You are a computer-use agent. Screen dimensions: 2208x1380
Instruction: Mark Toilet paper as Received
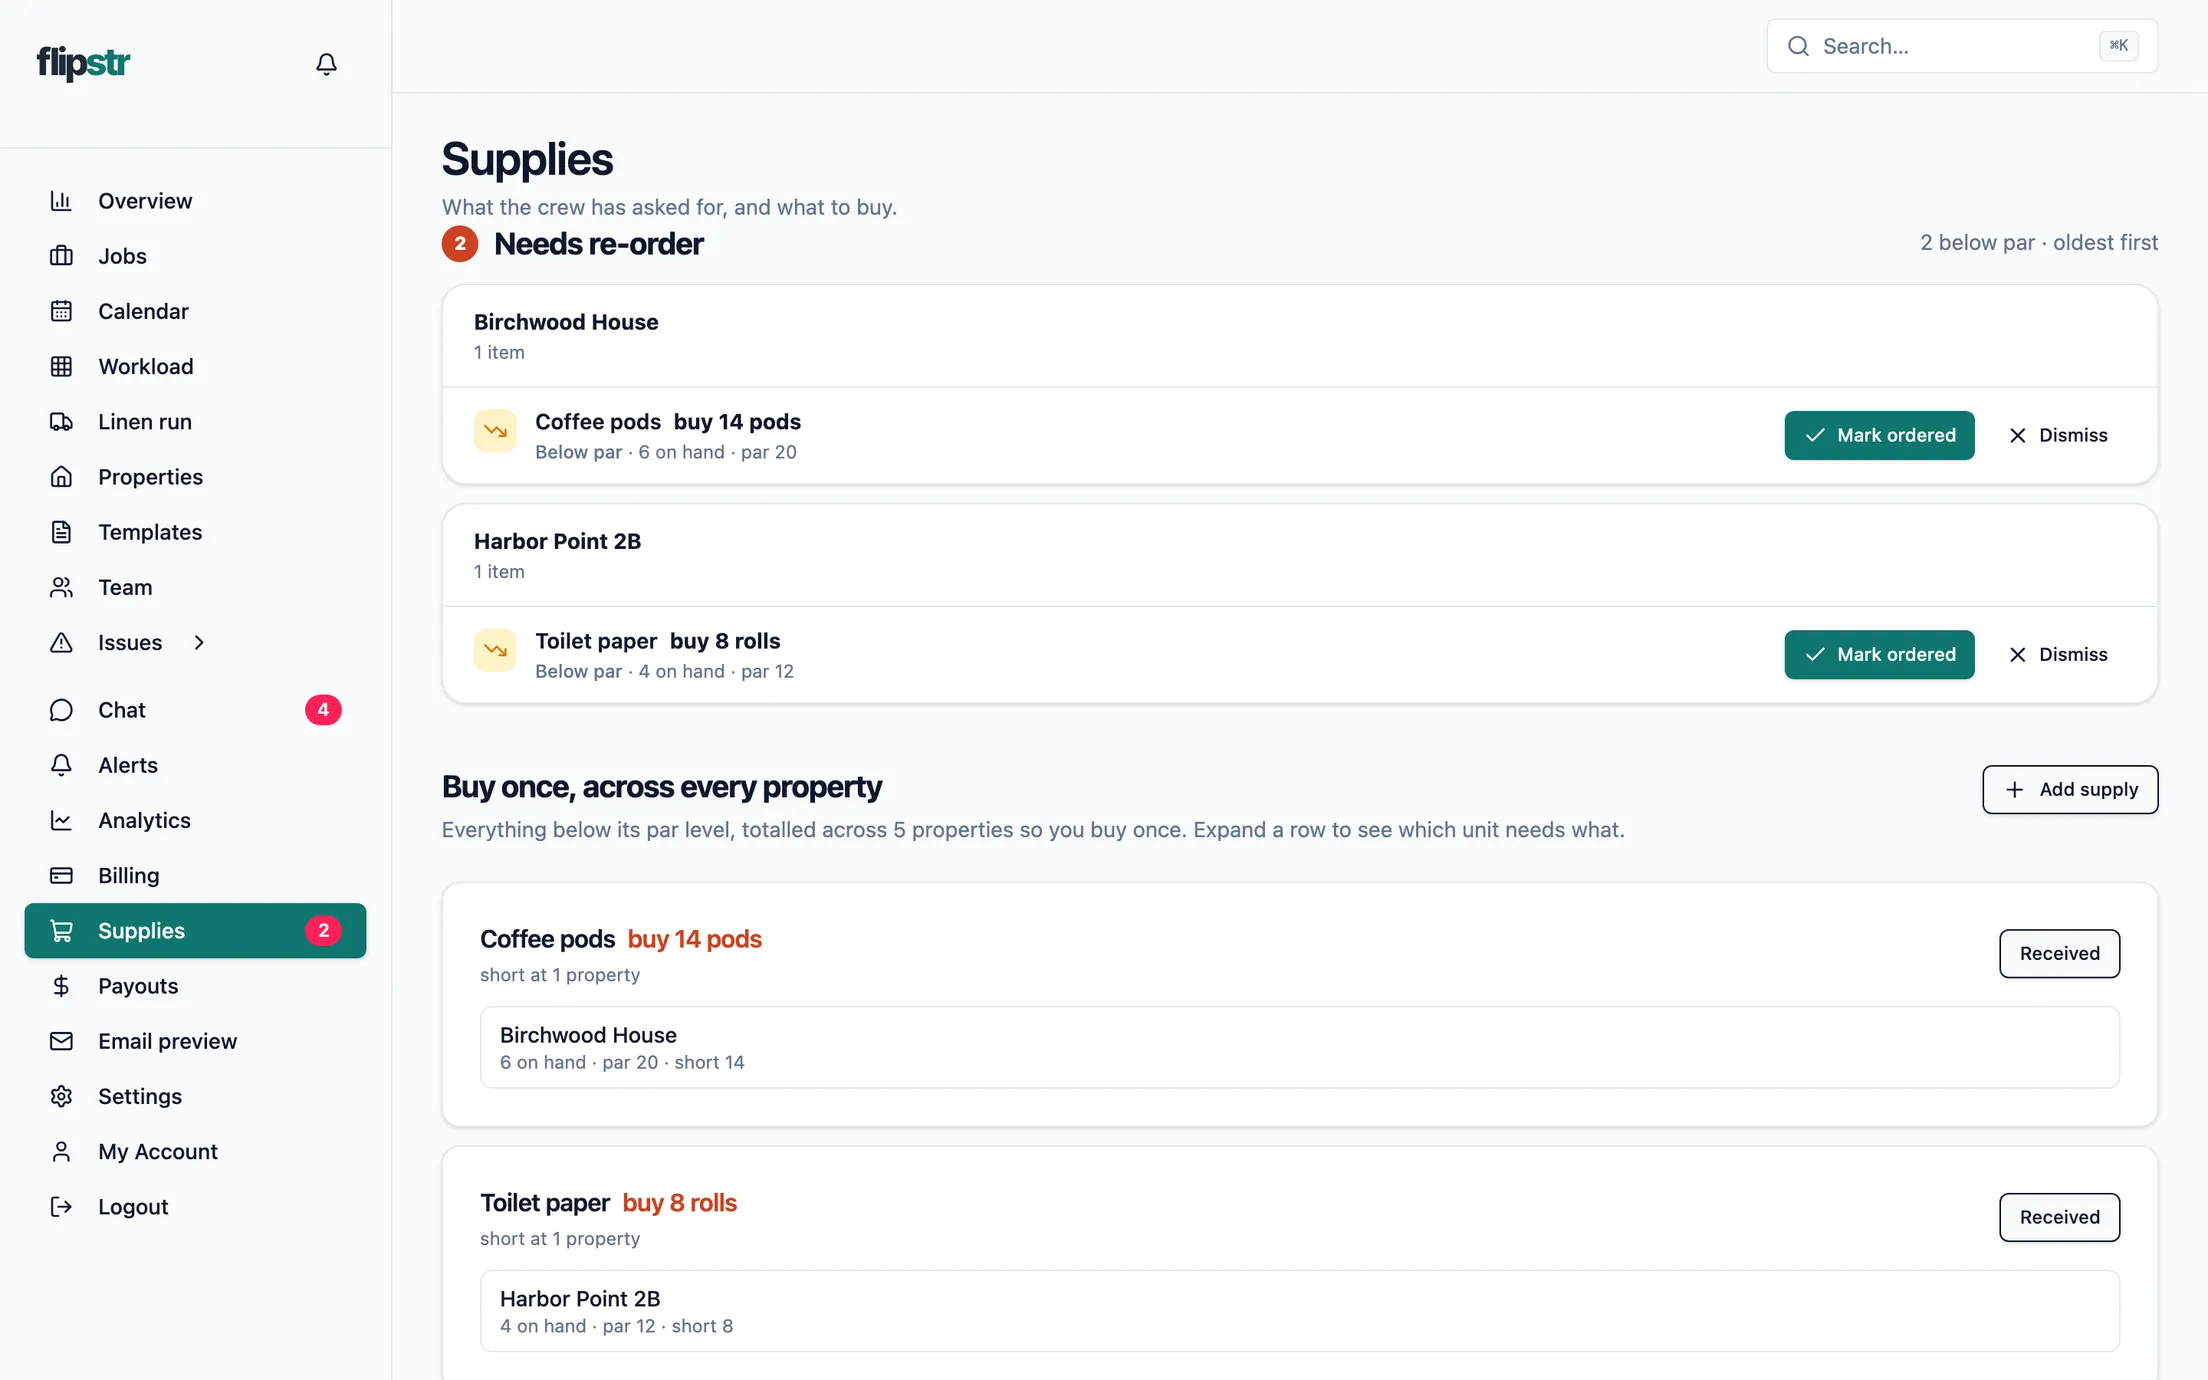pyautogui.click(x=2059, y=1217)
